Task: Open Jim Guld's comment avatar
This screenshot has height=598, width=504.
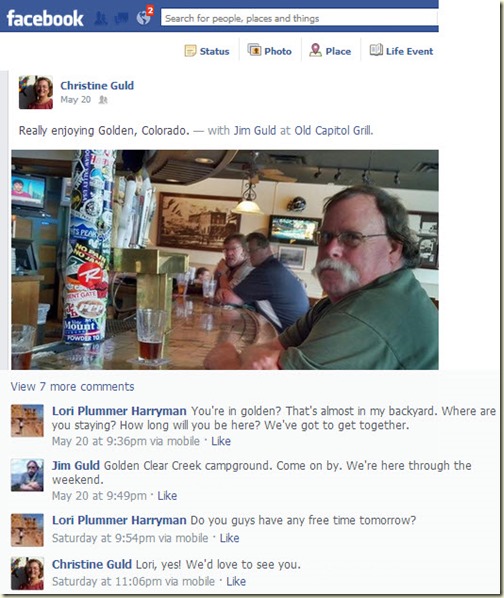Action: coord(27,475)
